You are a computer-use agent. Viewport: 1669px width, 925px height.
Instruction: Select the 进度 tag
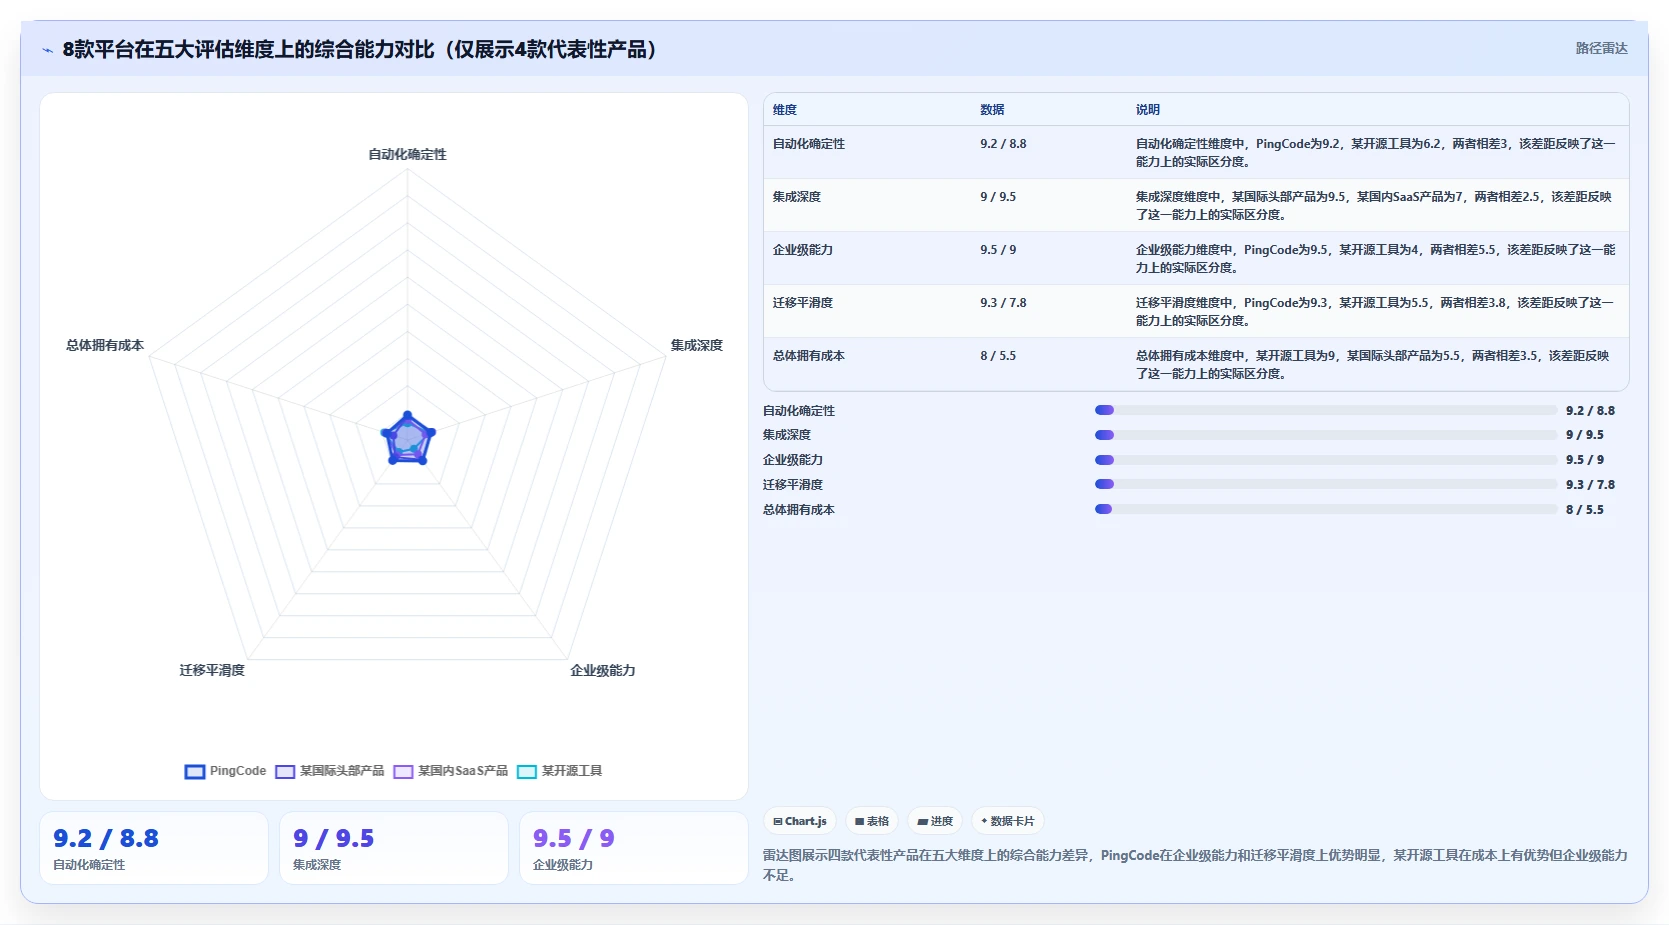pos(935,821)
